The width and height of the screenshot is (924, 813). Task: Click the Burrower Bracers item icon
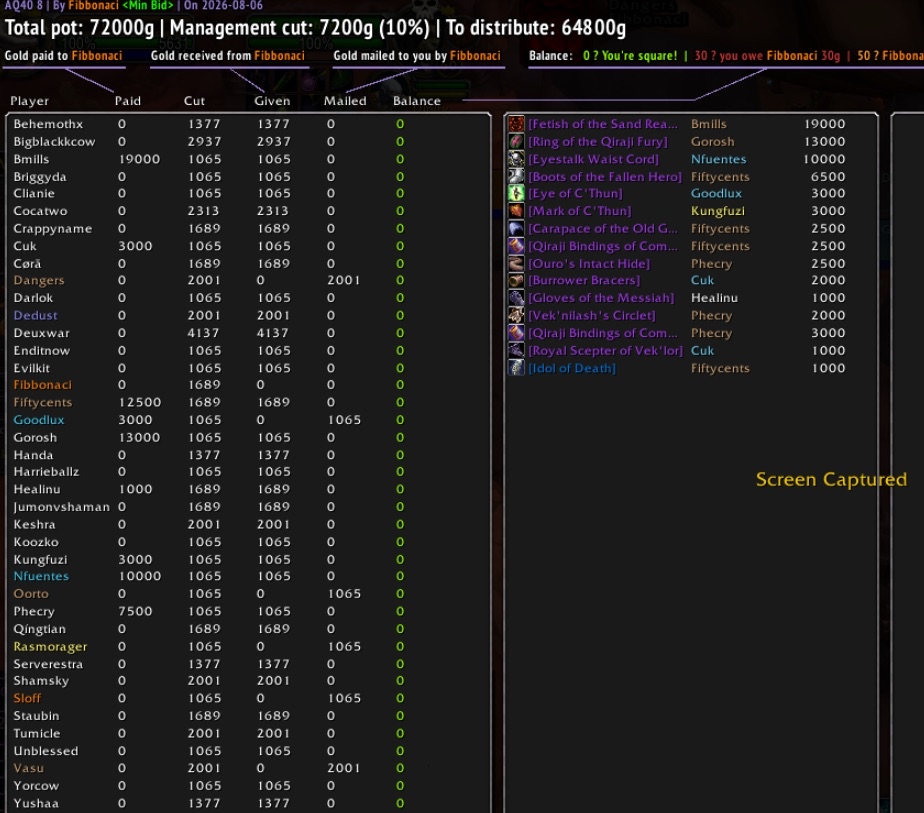point(516,280)
